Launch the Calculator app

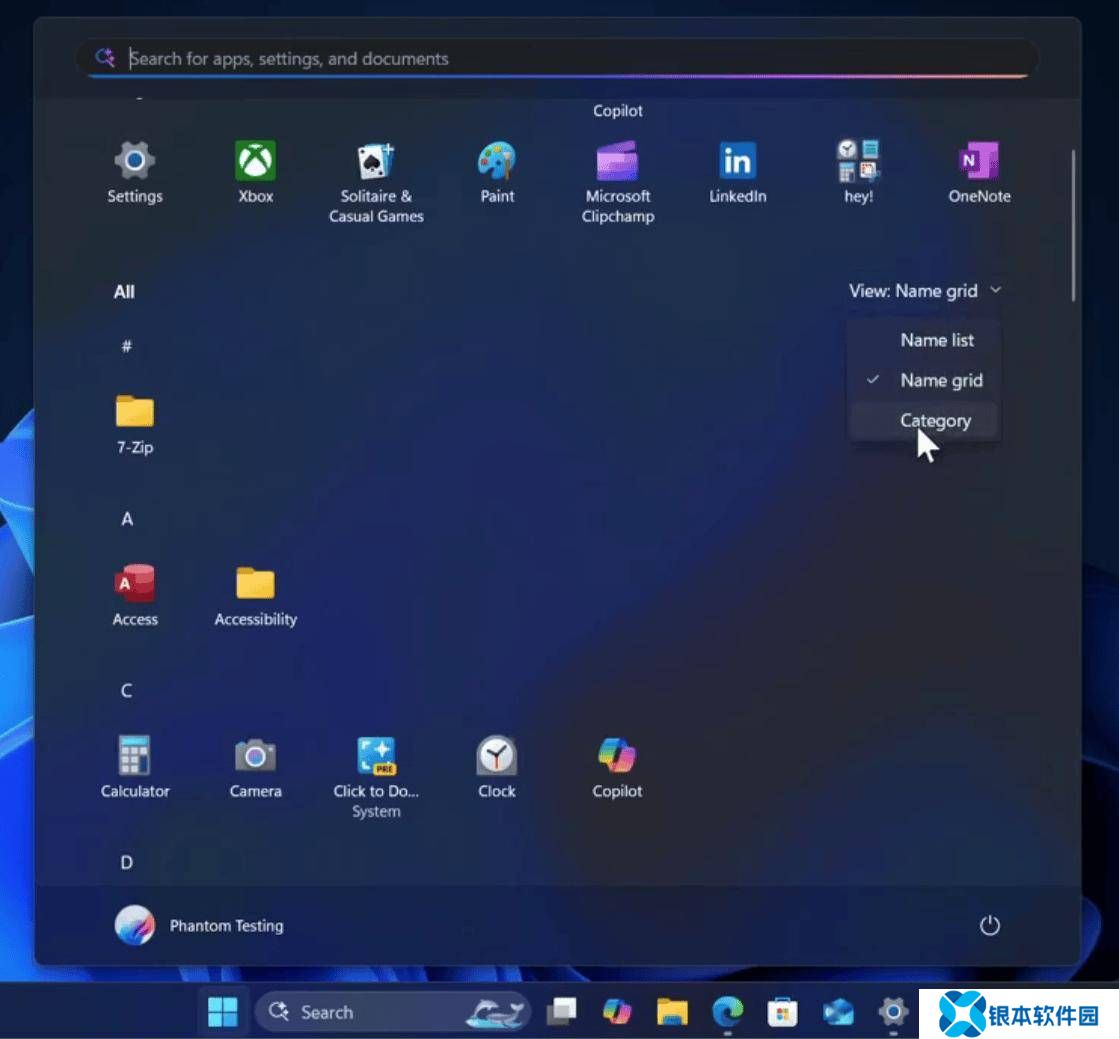(x=135, y=768)
